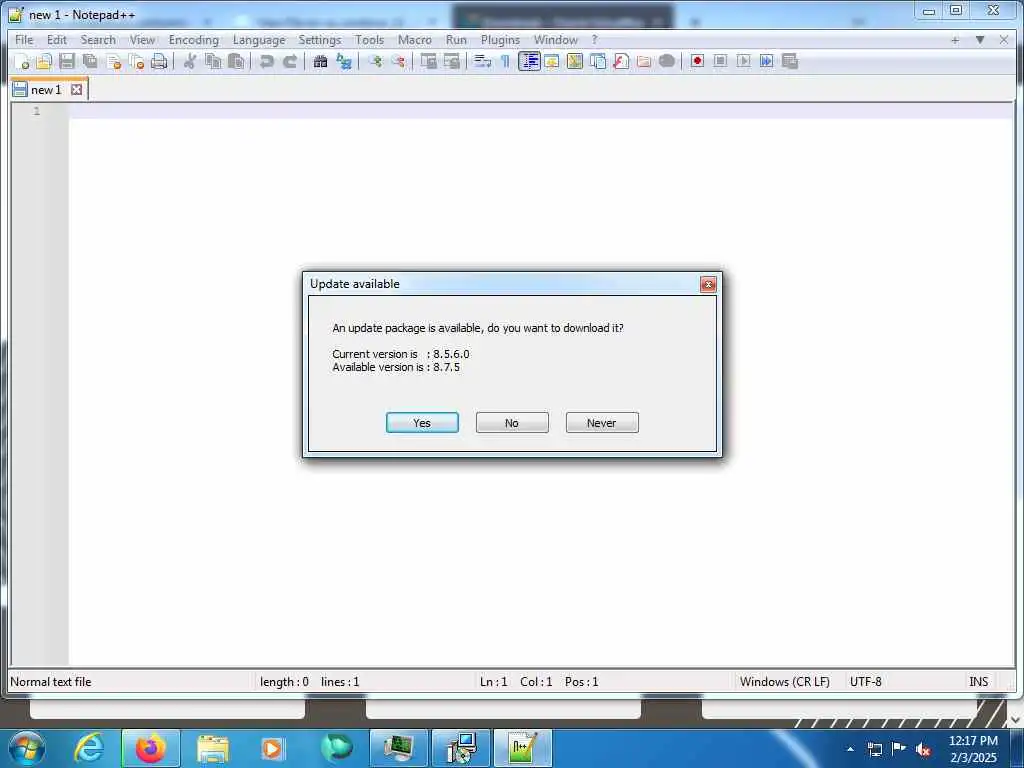Click the Windows (CR LF) status bar field
This screenshot has height=768, width=1024.
pyautogui.click(x=785, y=681)
